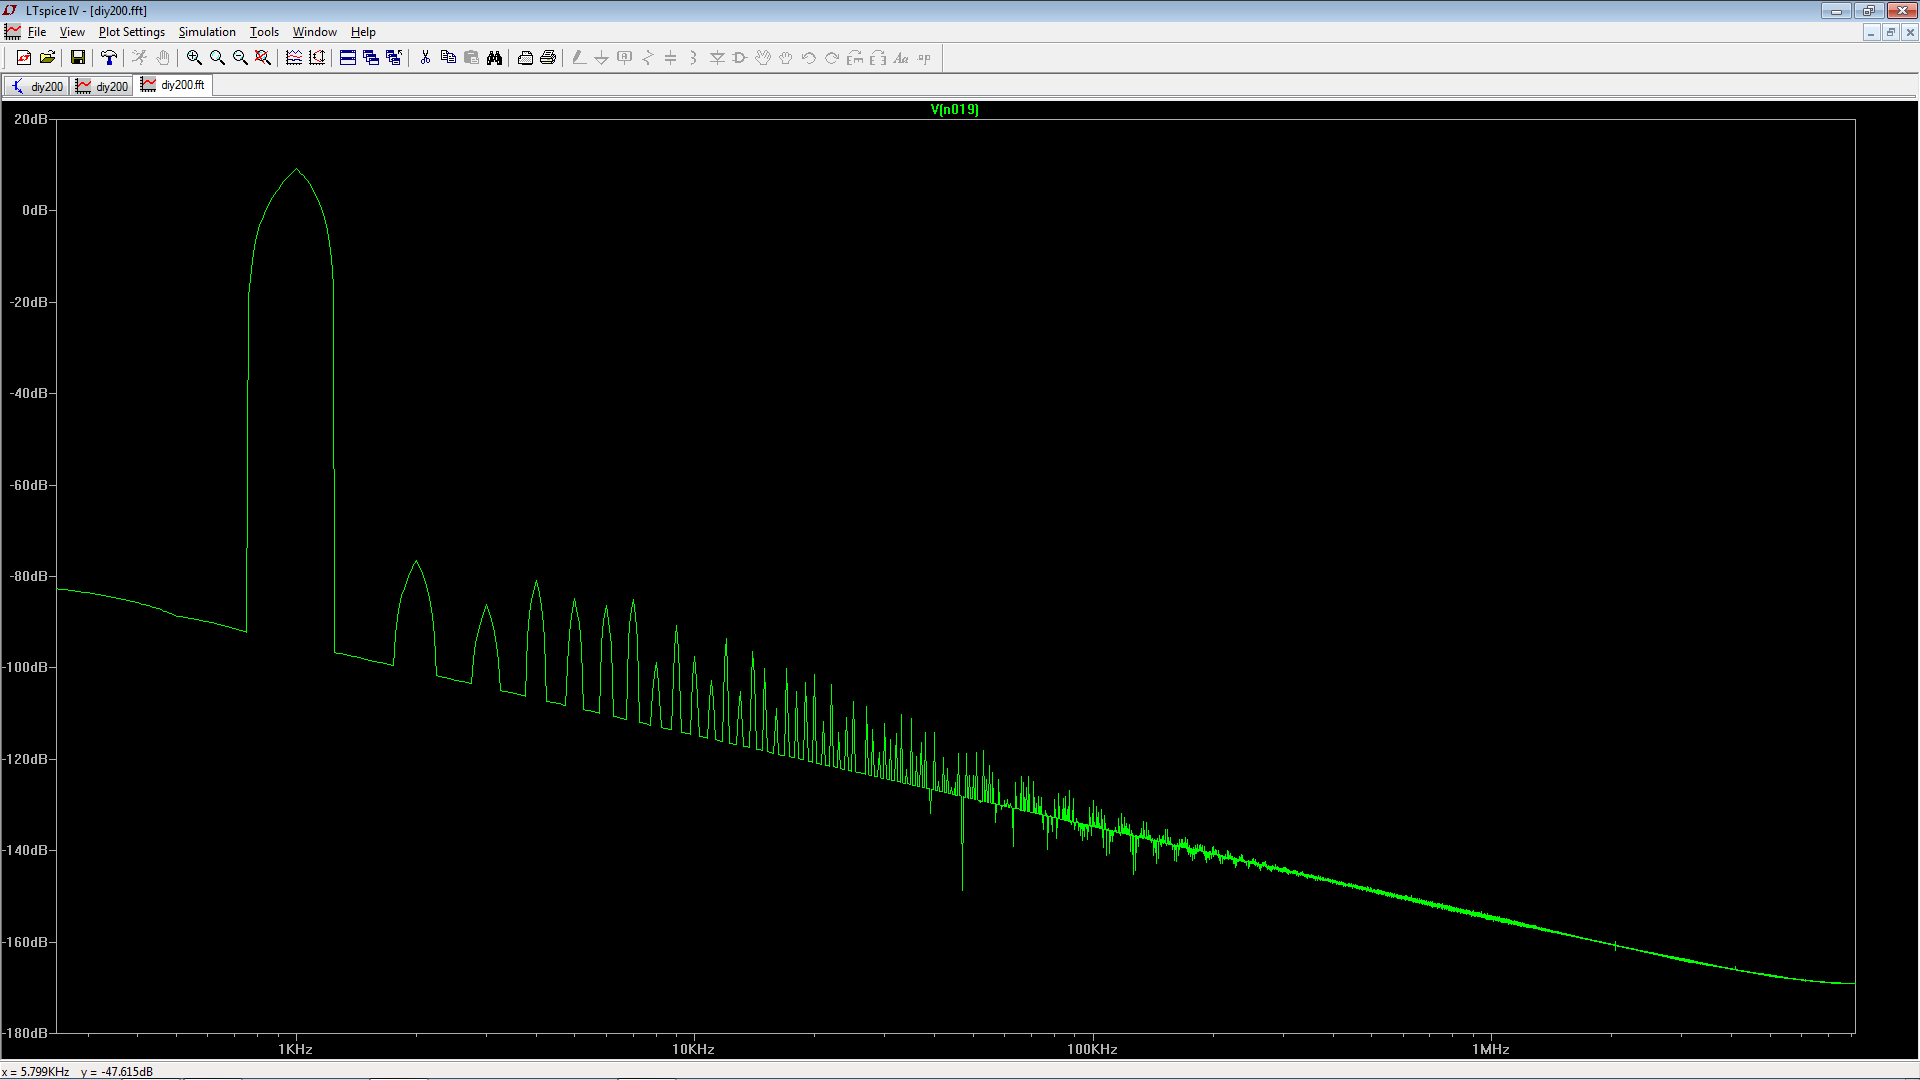The height and width of the screenshot is (1080, 1920).
Task: Close all windows using the toolbar icon
Action: [394, 58]
